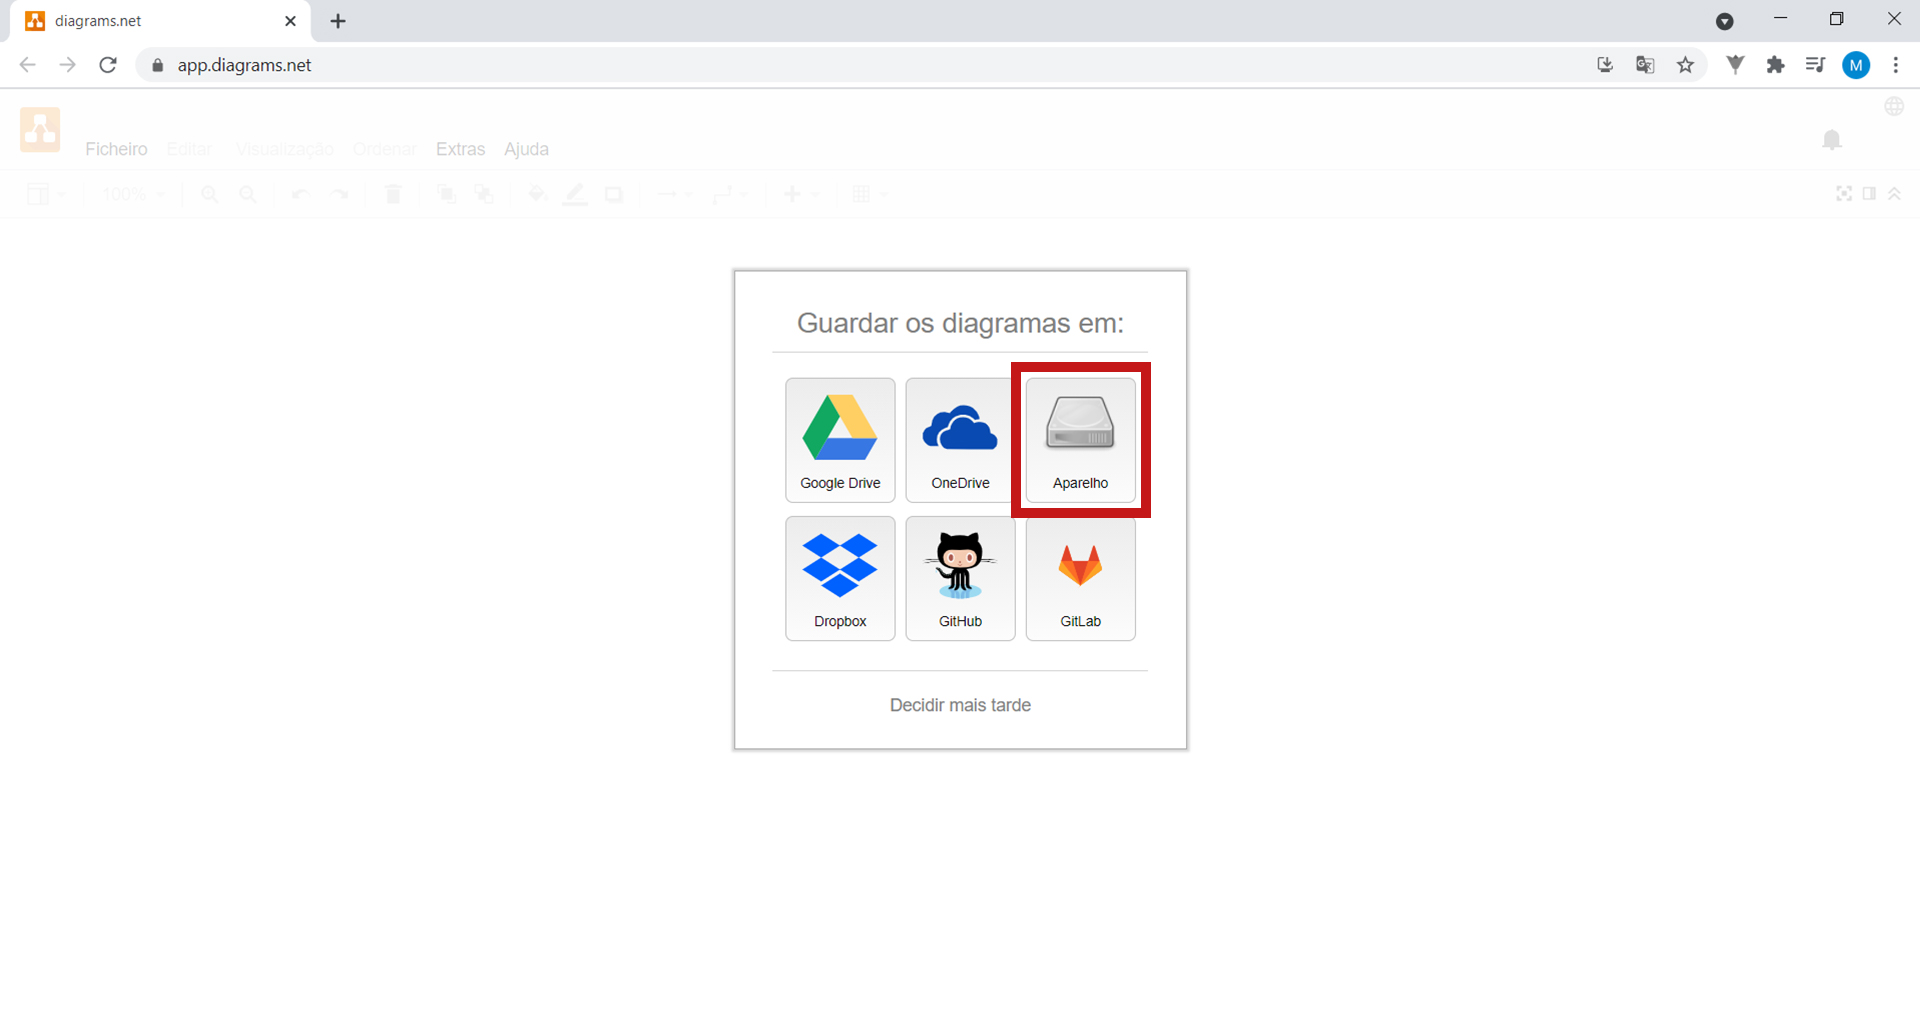Image resolution: width=1920 pixels, height=1030 pixels.
Task: Open the 100% zoom level dropdown
Action: point(134,194)
